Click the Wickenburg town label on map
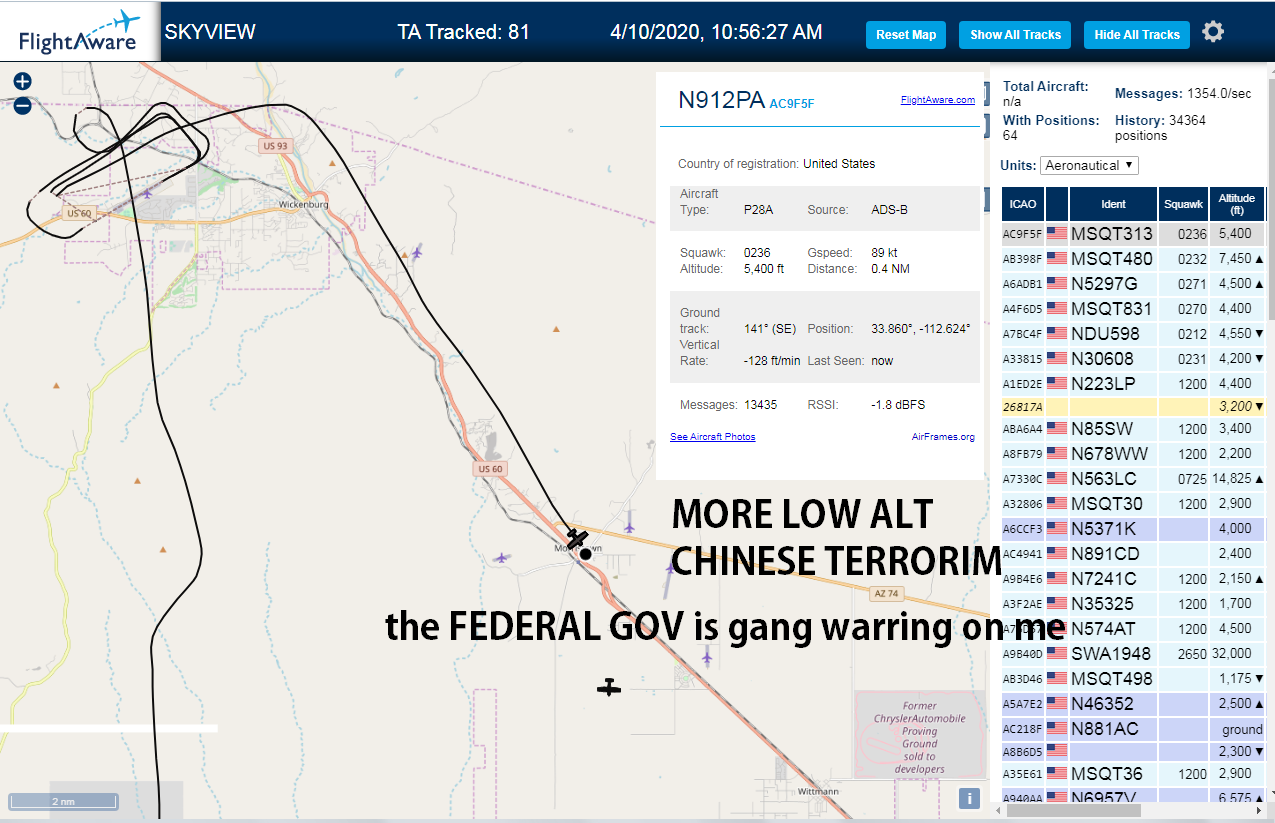The image size is (1275, 823). click(304, 204)
